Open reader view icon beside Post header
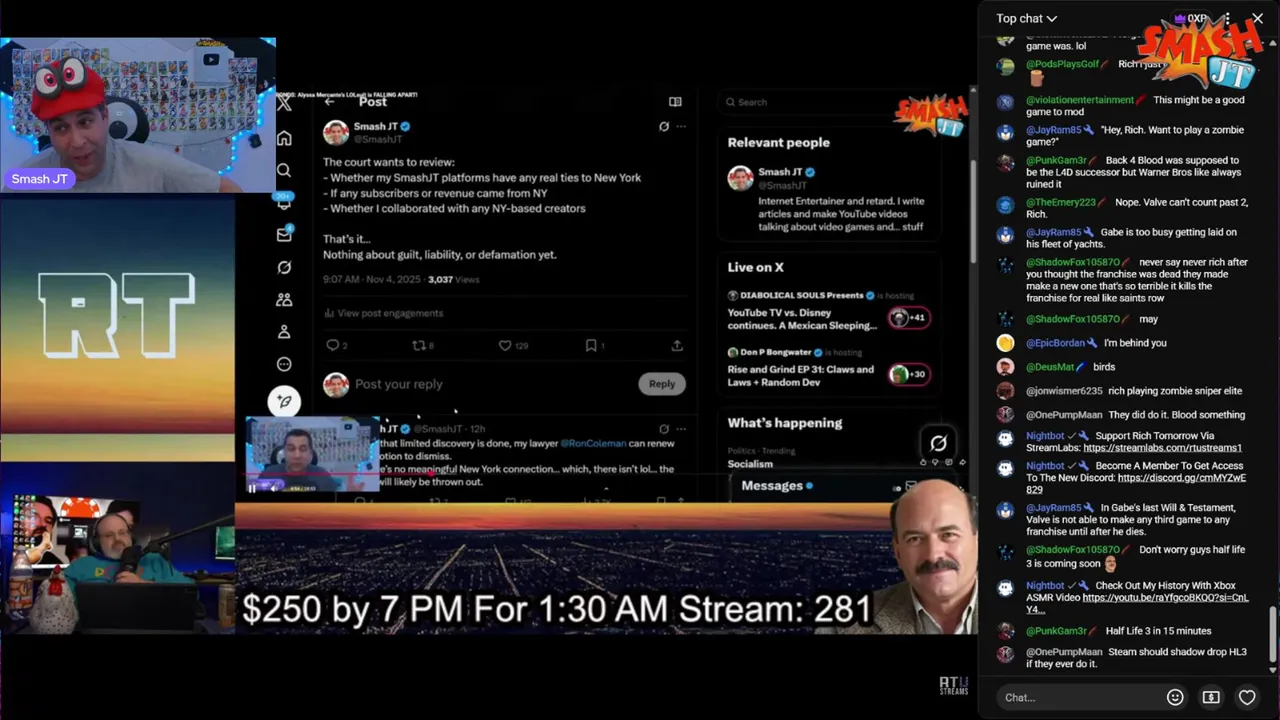Image resolution: width=1280 pixels, height=720 pixels. click(675, 101)
